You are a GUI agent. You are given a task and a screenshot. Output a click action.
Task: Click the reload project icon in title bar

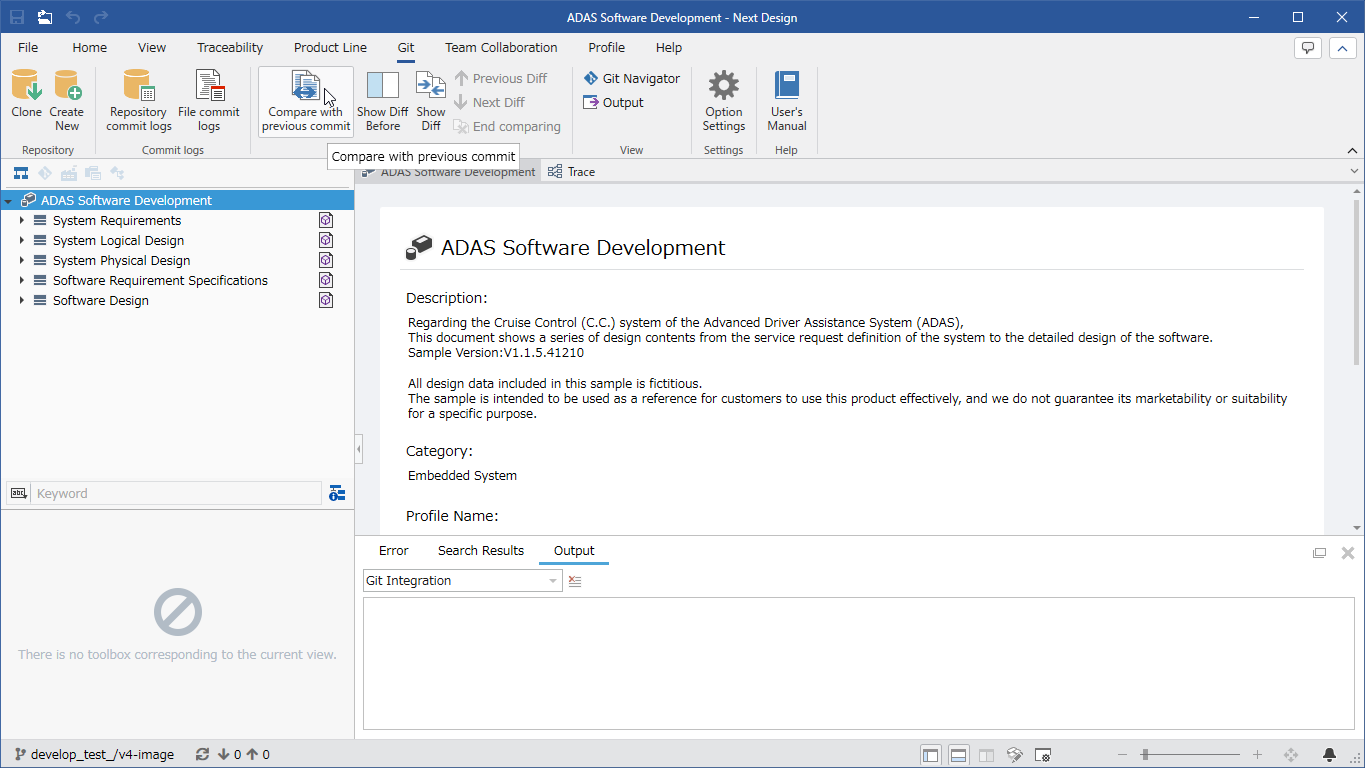pyautogui.click(x=45, y=17)
